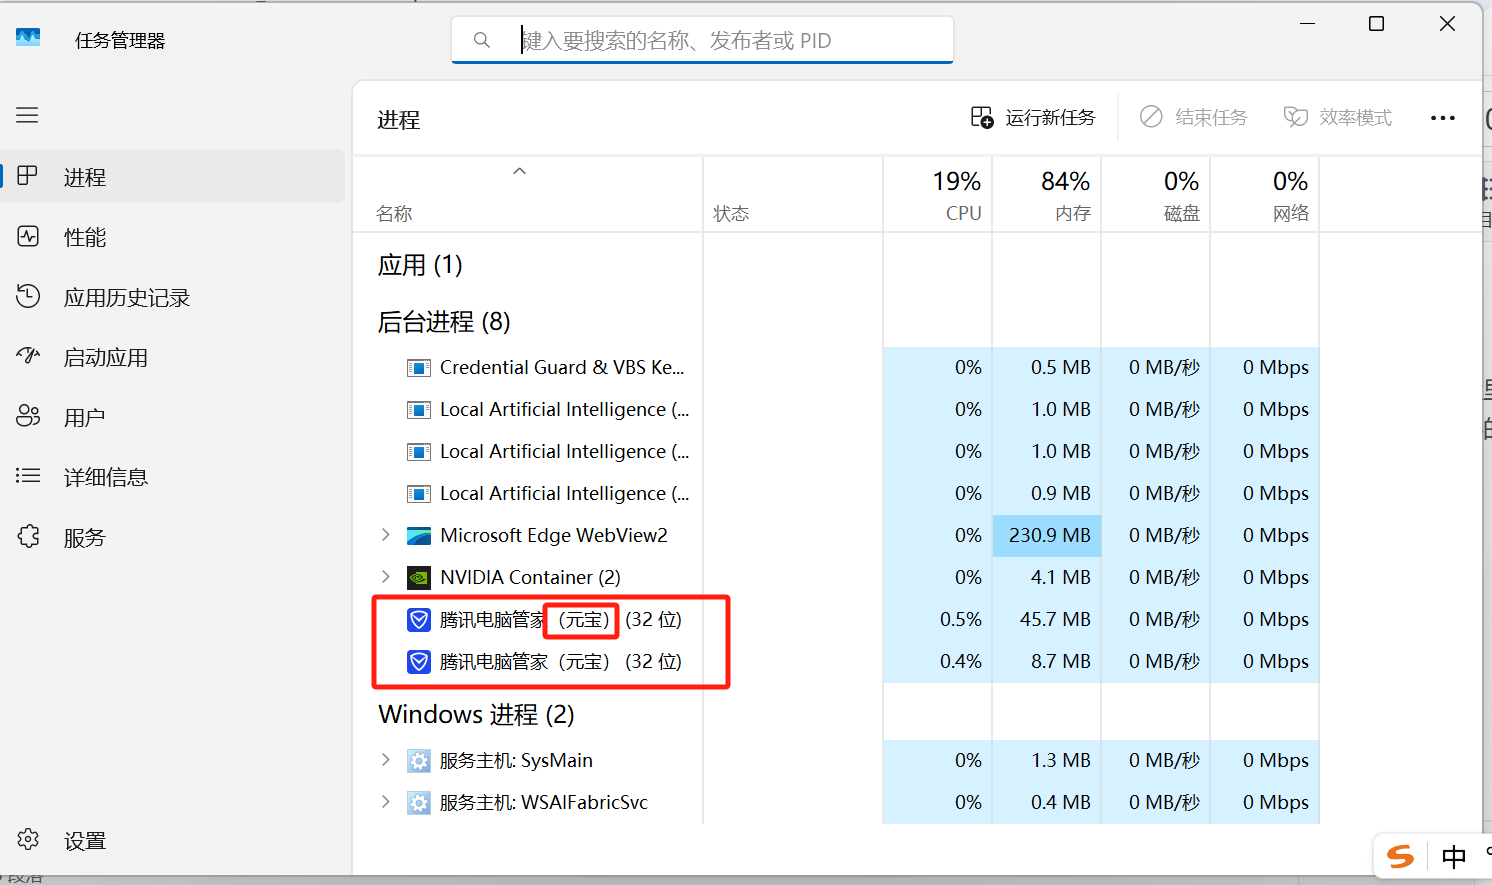Image resolution: width=1492 pixels, height=885 pixels.
Task: Click first 腾讯电脑管家 shield icon (45.7 MB)
Action: (x=419, y=620)
